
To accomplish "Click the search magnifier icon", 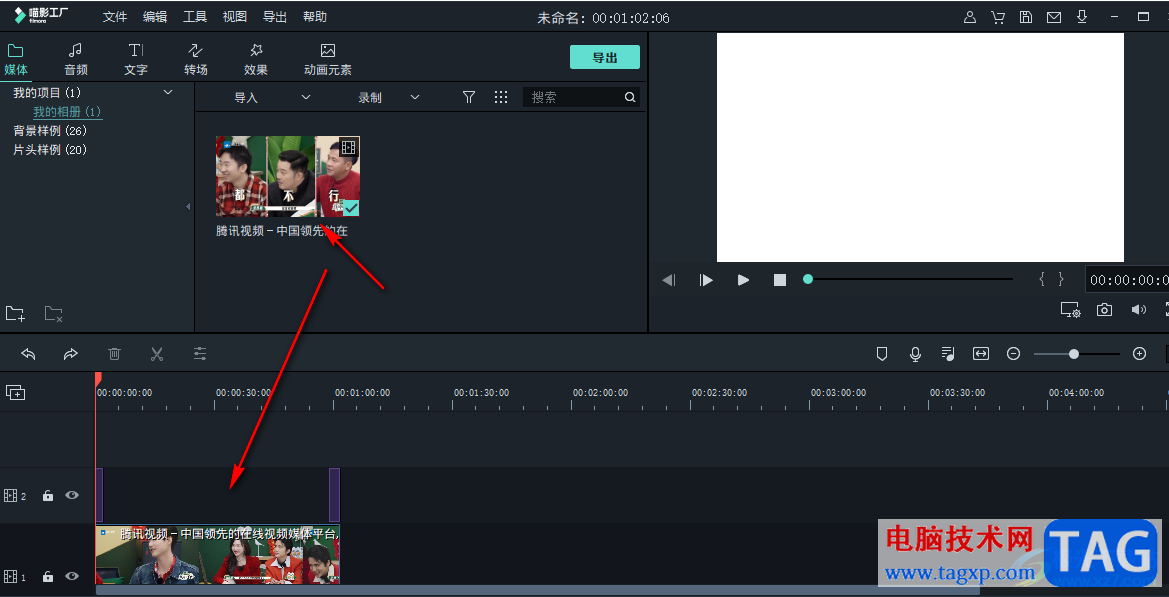I will [630, 97].
